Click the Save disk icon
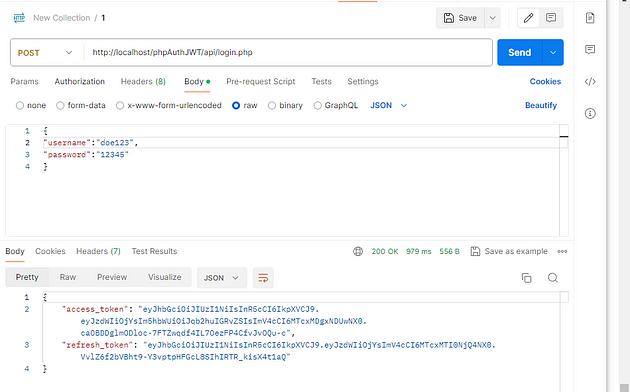 (448, 18)
